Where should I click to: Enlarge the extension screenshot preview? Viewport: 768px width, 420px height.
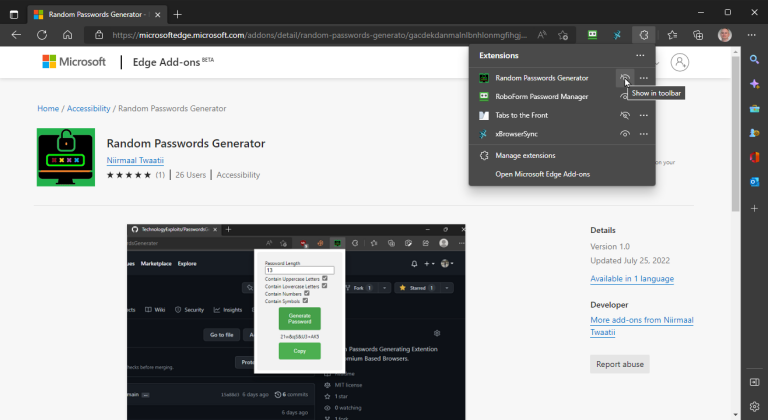pos(296,322)
